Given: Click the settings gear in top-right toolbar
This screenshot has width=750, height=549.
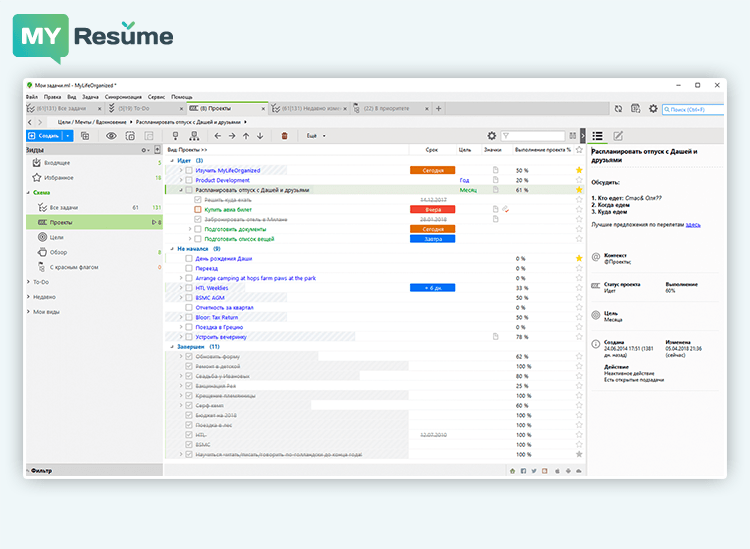Looking at the screenshot, I should (x=653, y=108).
